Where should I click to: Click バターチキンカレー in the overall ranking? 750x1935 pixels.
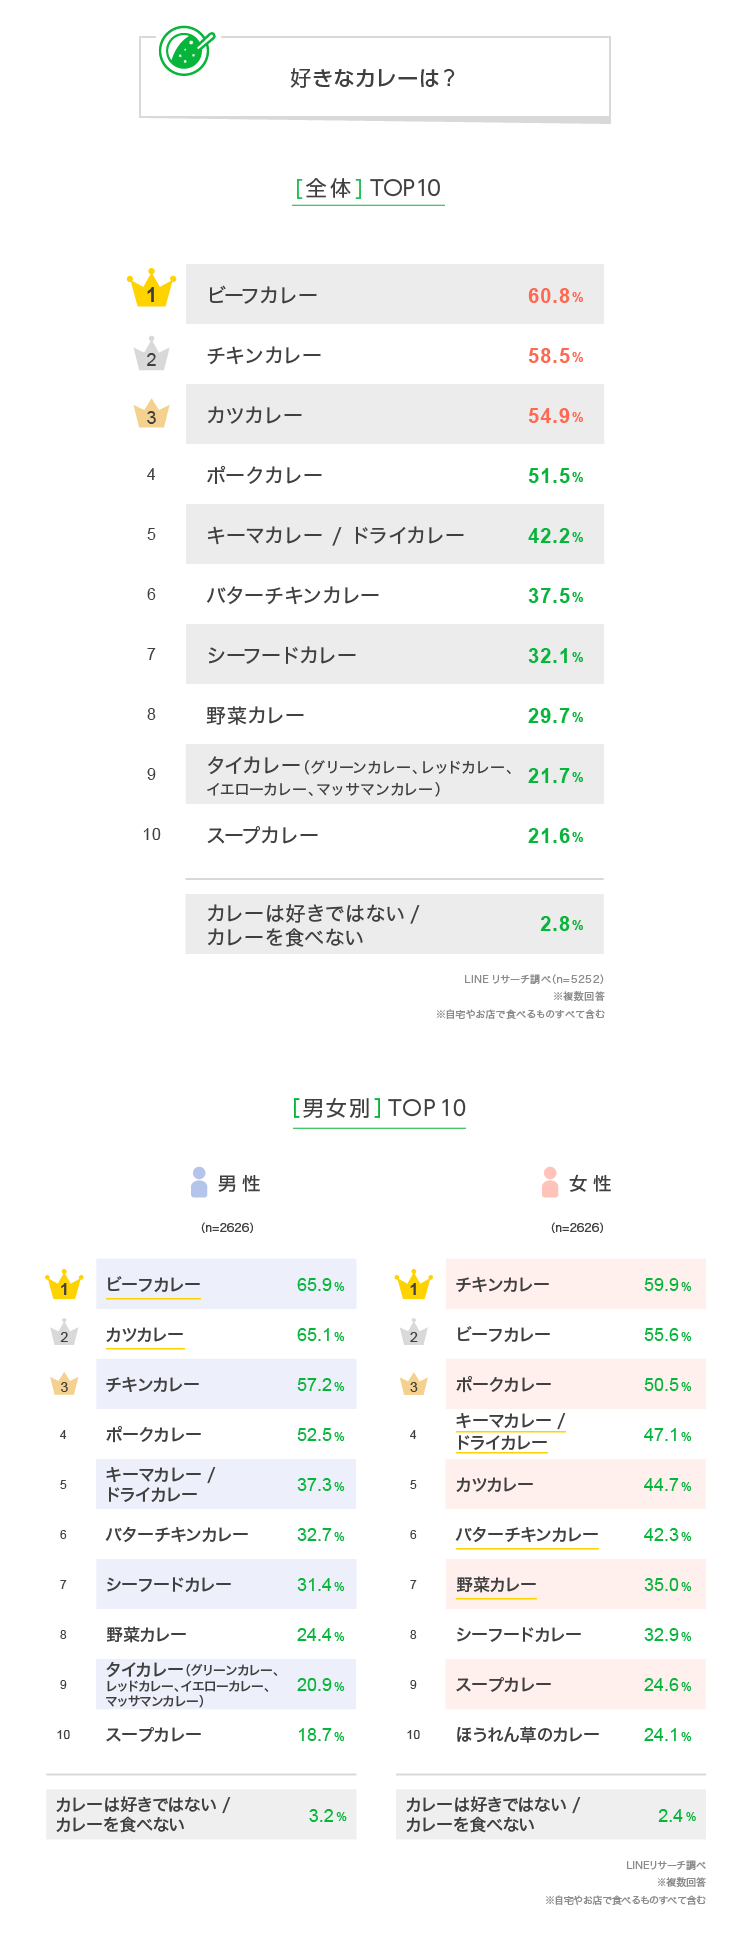coord(293,595)
